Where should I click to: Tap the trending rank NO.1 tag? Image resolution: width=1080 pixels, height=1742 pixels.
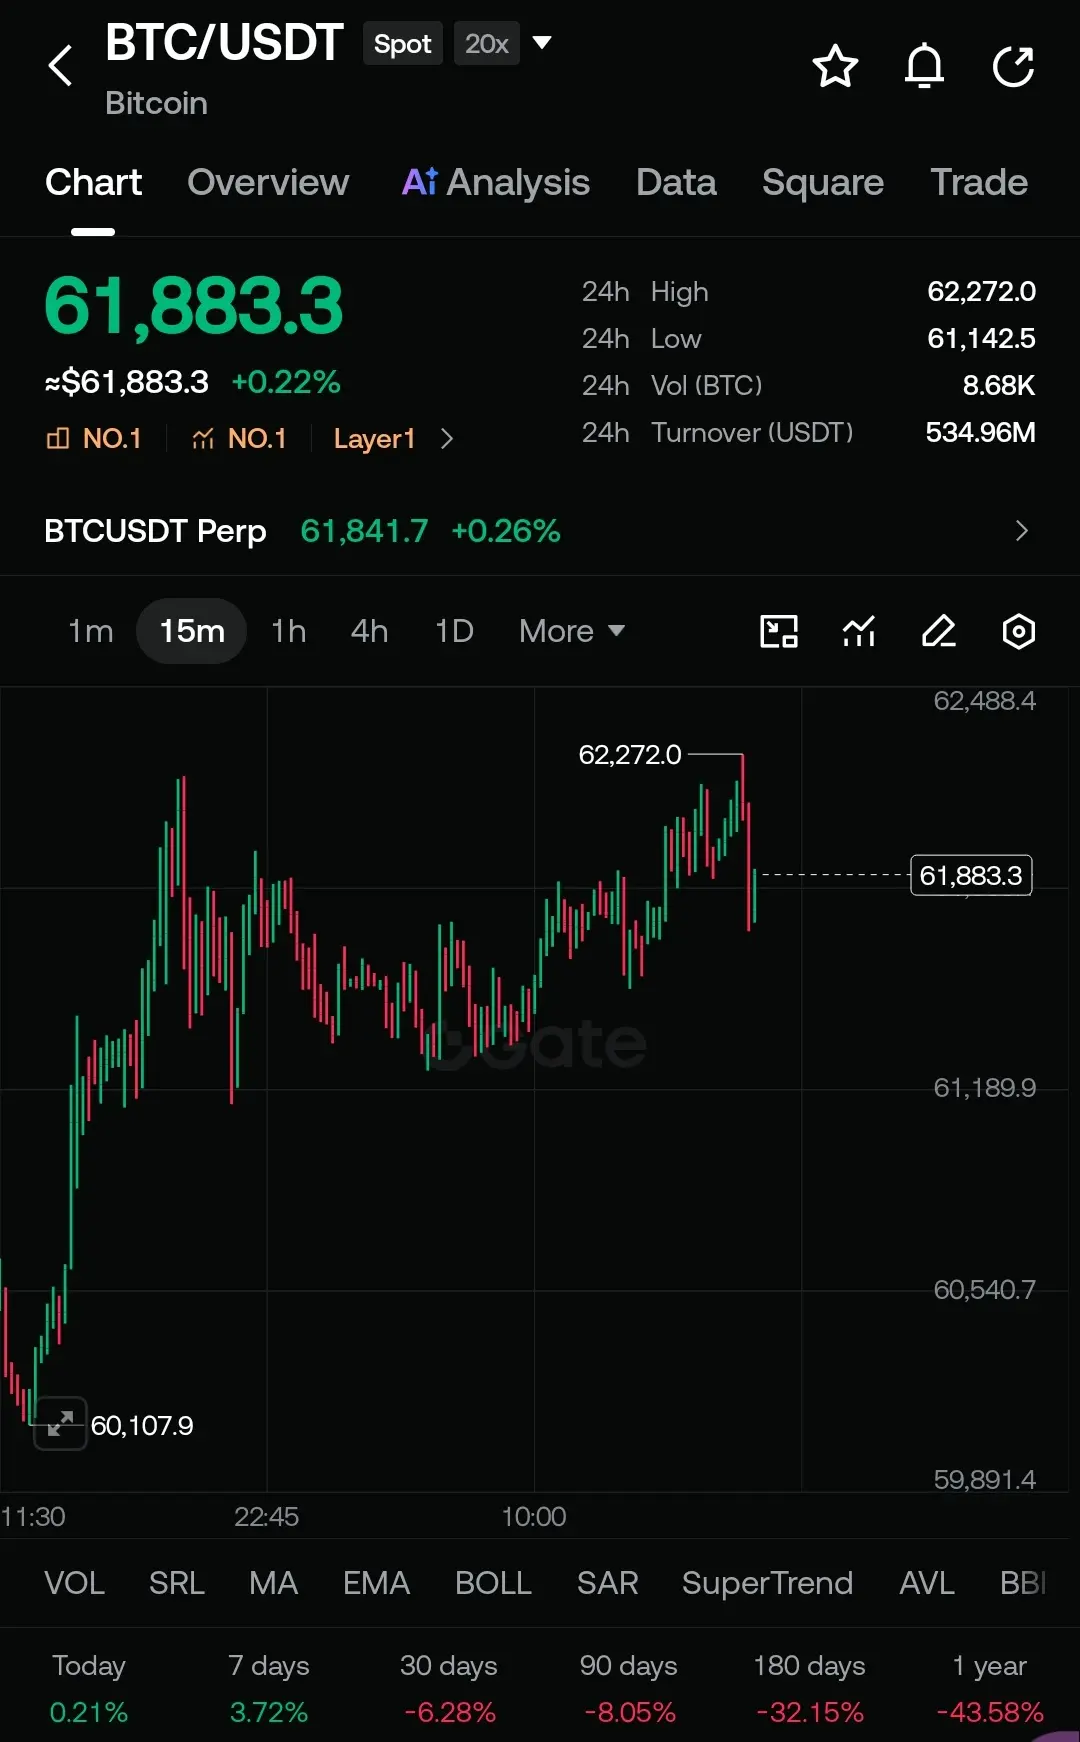coord(239,438)
